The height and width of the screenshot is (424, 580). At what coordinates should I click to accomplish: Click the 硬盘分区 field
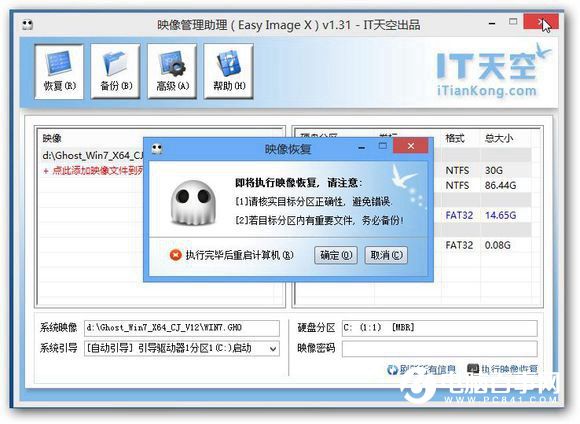pos(439,328)
